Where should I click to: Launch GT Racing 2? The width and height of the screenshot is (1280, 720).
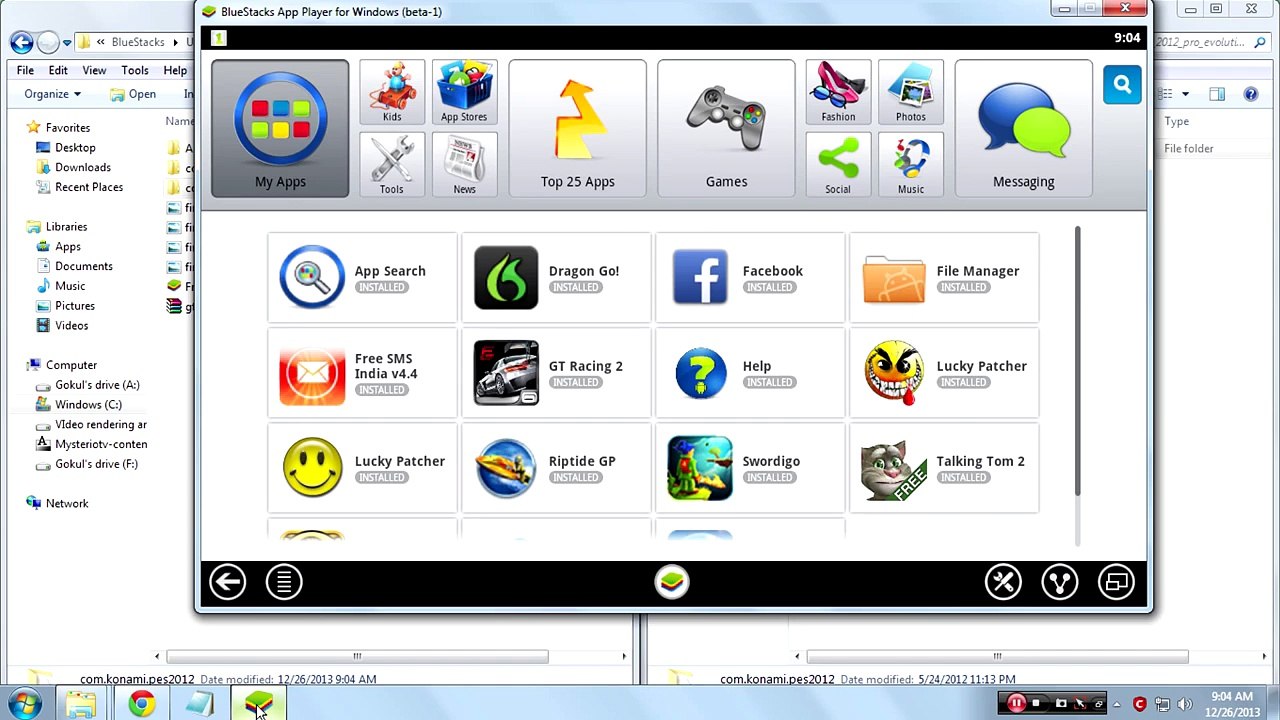(x=556, y=373)
